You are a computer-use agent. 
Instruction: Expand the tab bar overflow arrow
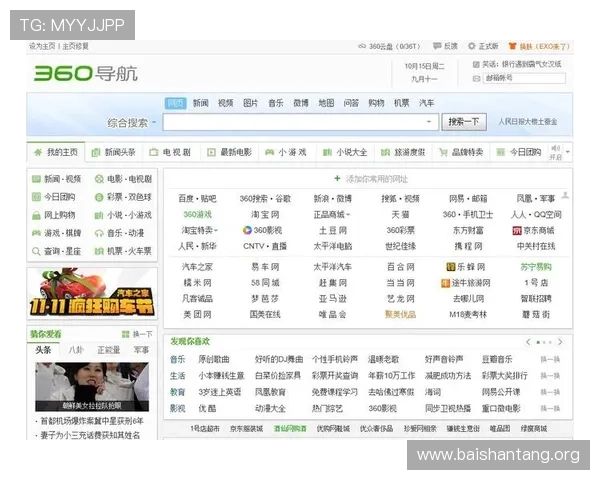[567, 152]
